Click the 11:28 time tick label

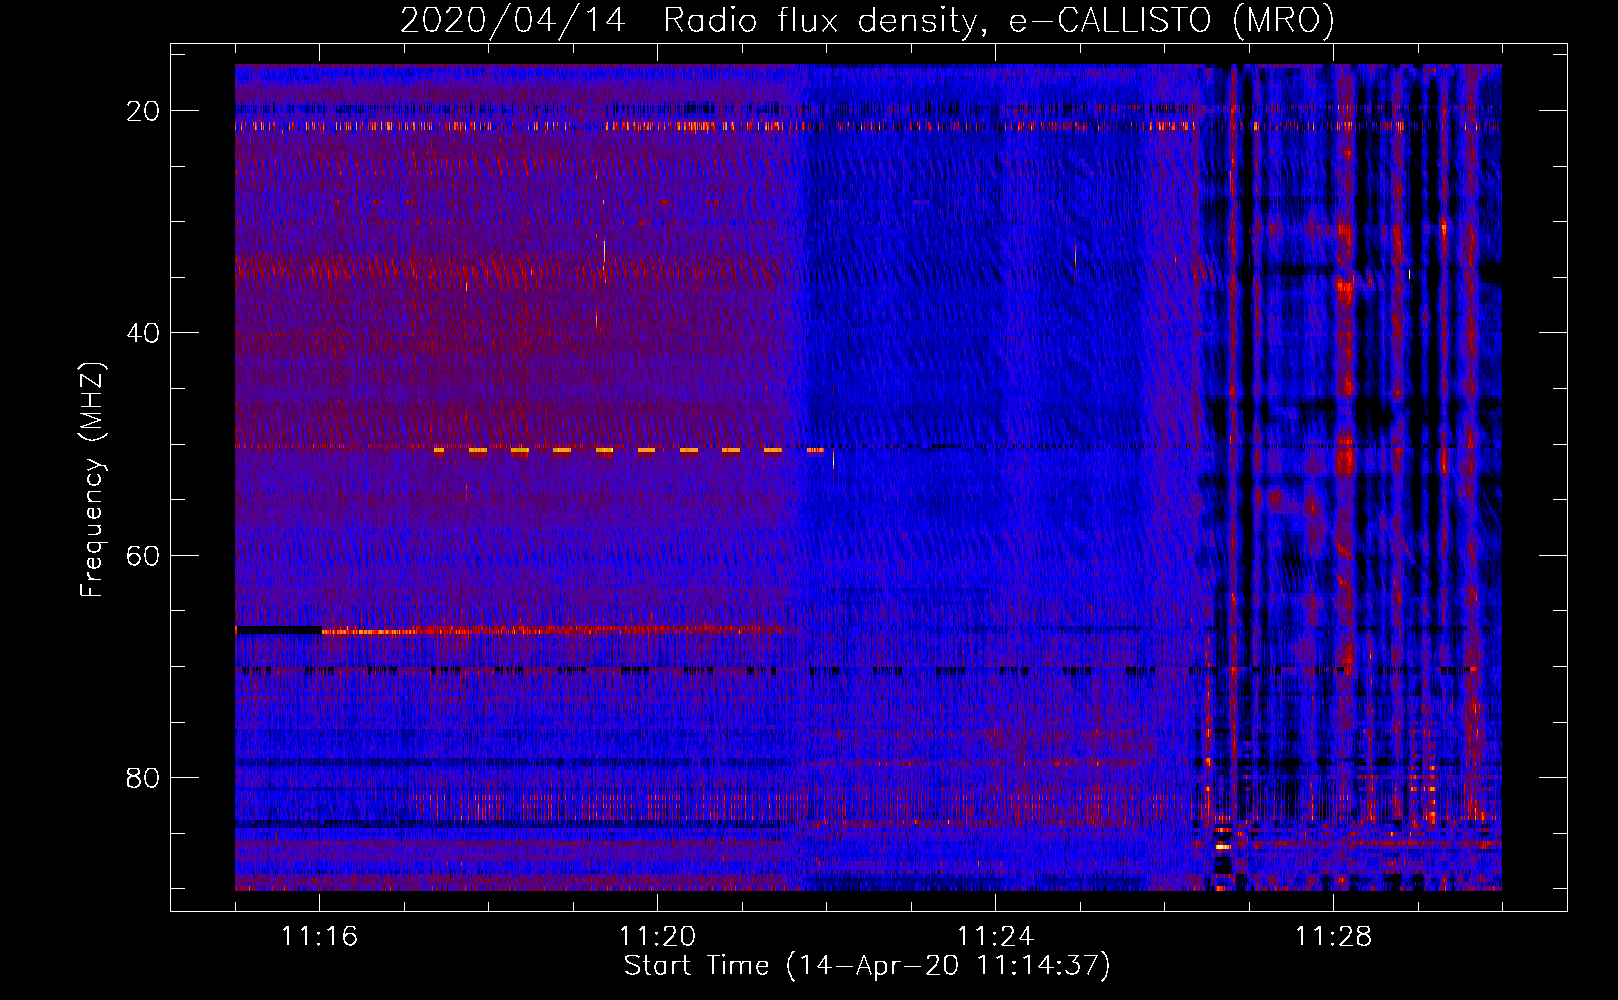1333,936
